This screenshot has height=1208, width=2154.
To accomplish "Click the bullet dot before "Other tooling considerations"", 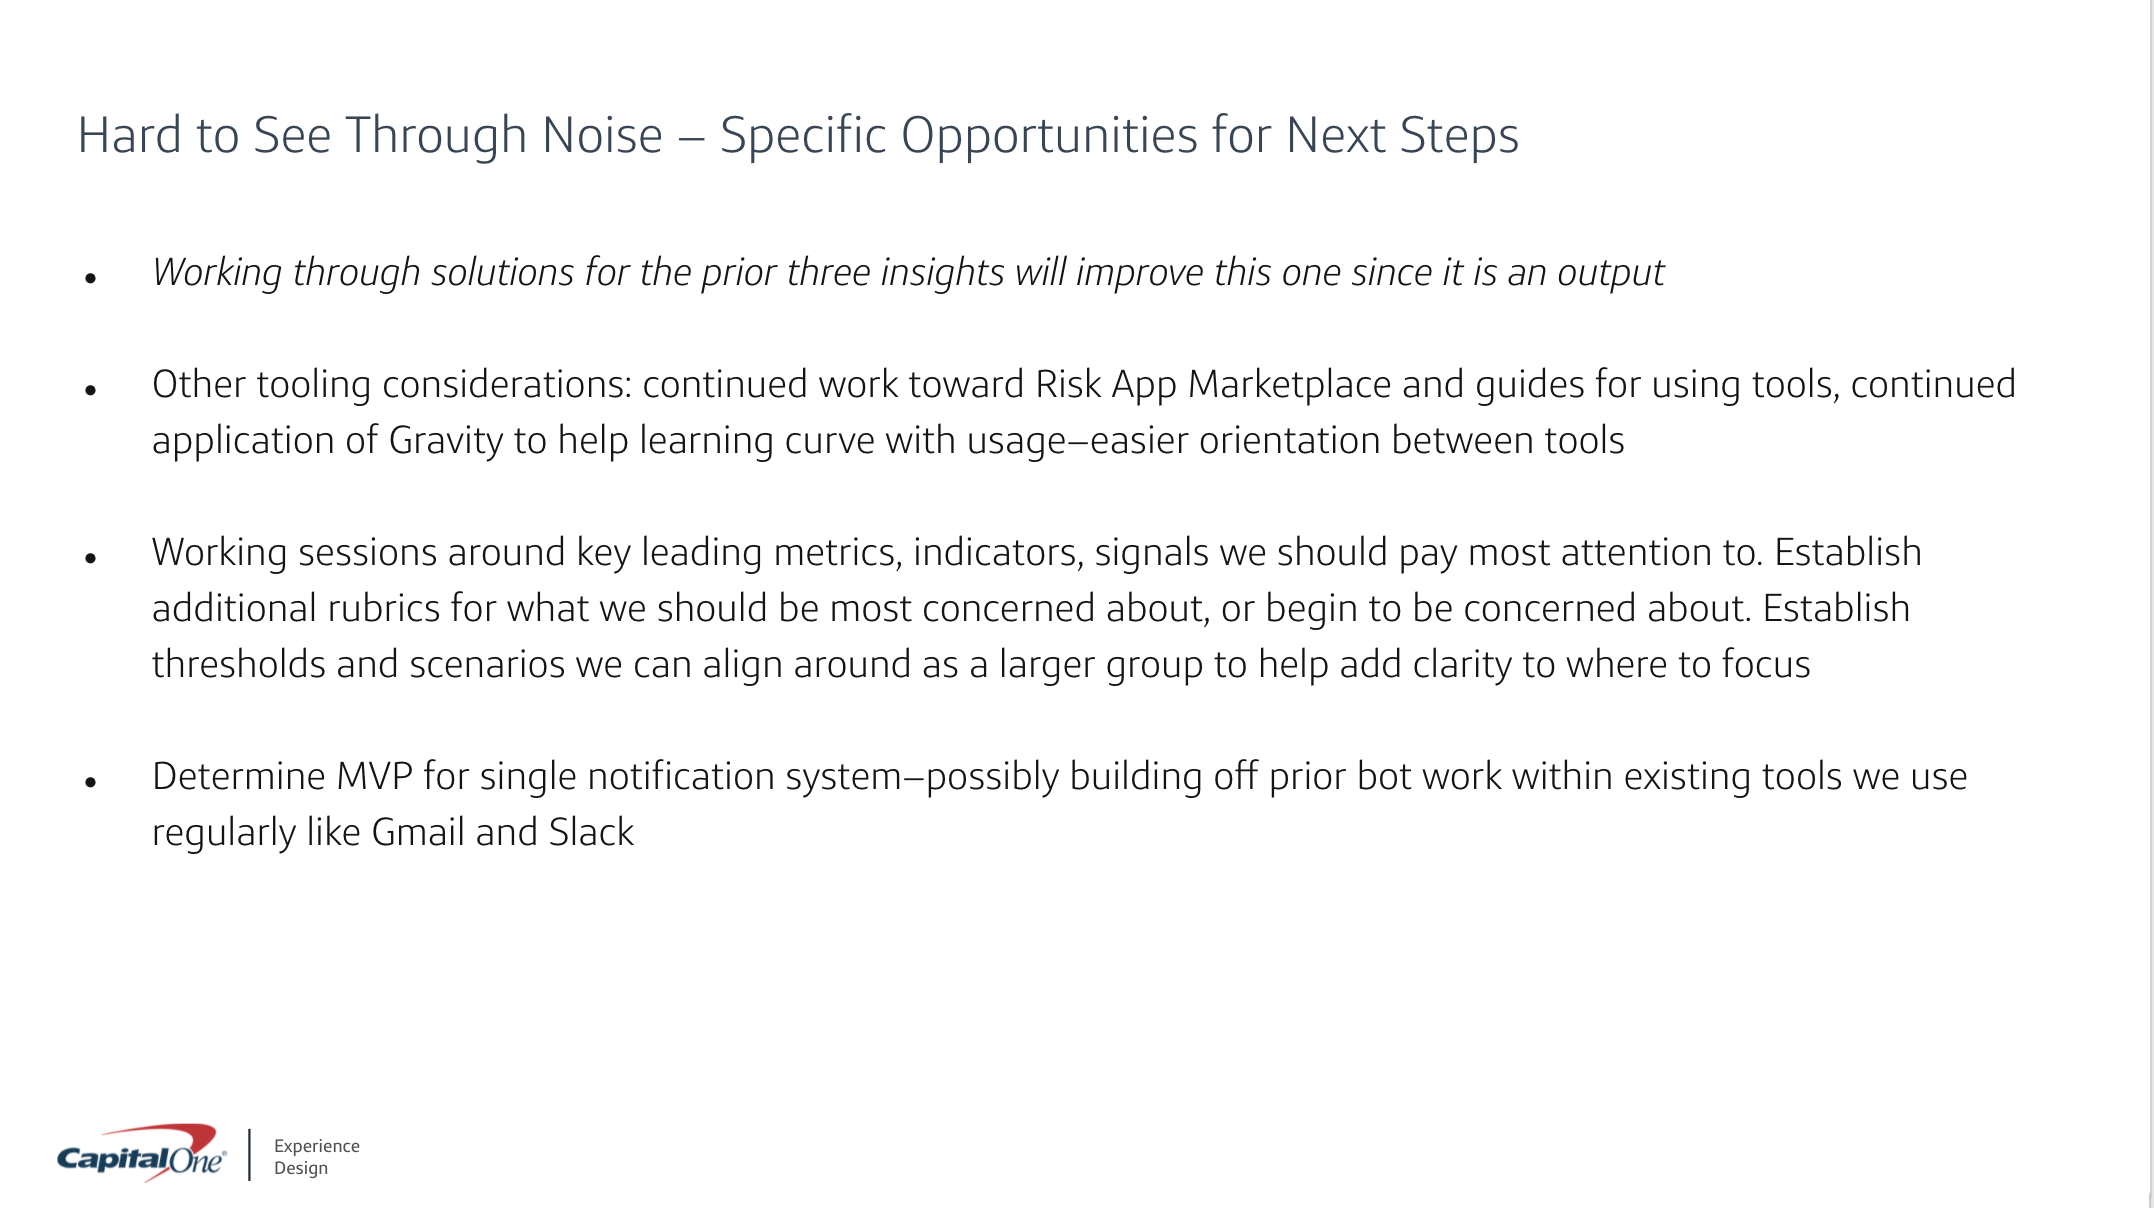I will 91,390.
